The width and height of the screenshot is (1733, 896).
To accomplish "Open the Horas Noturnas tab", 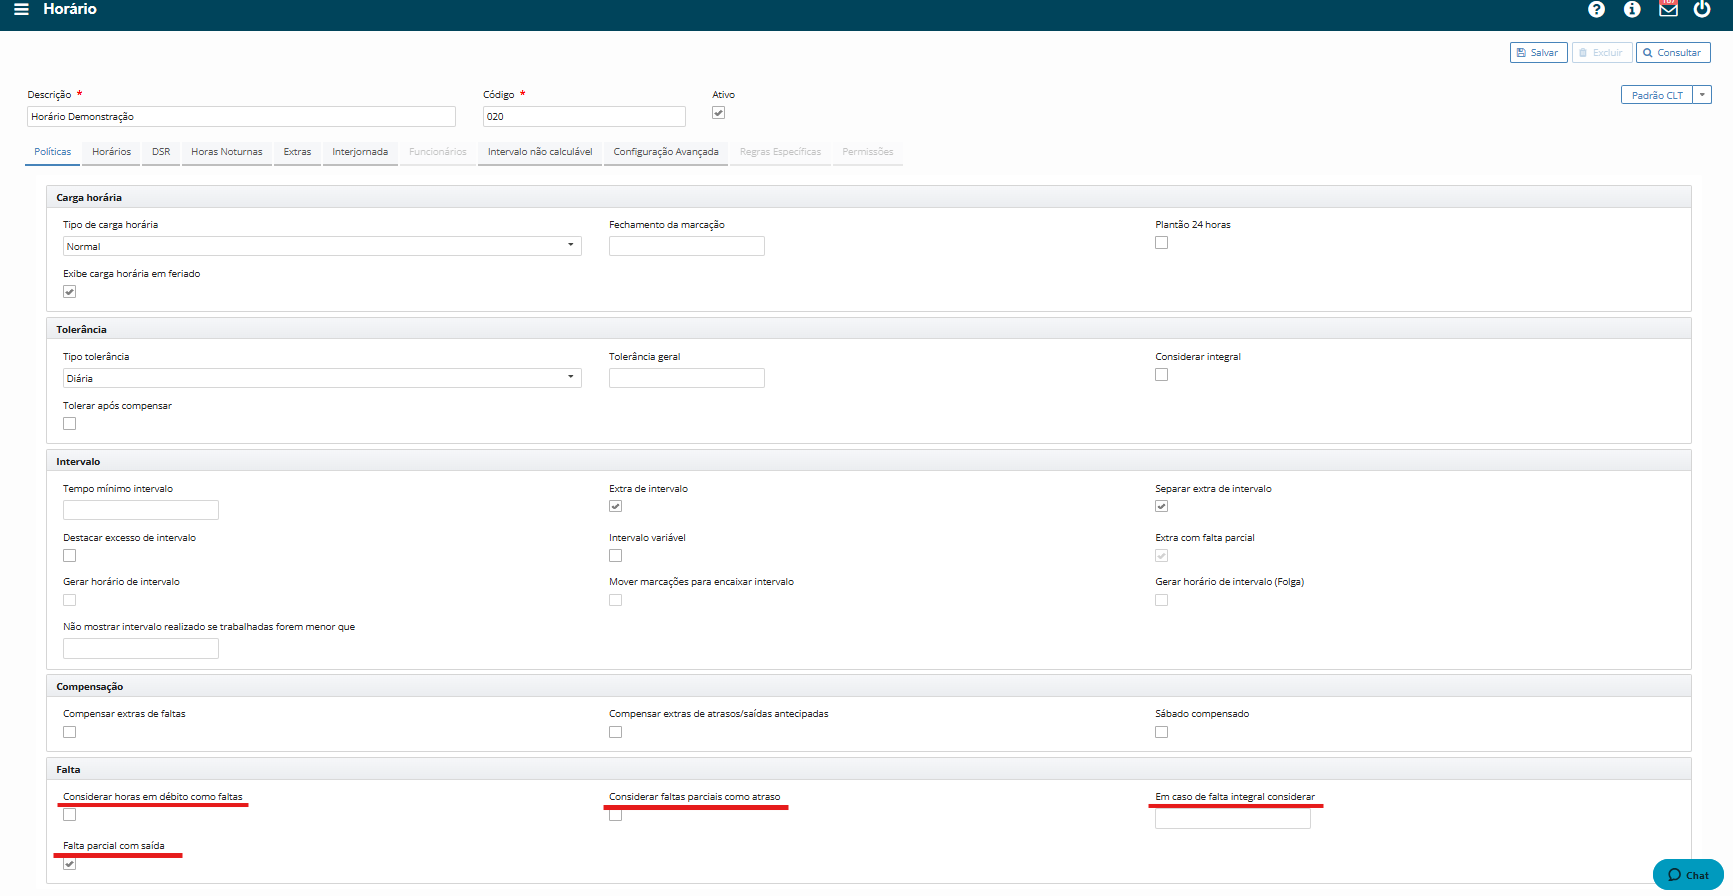I will [227, 152].
